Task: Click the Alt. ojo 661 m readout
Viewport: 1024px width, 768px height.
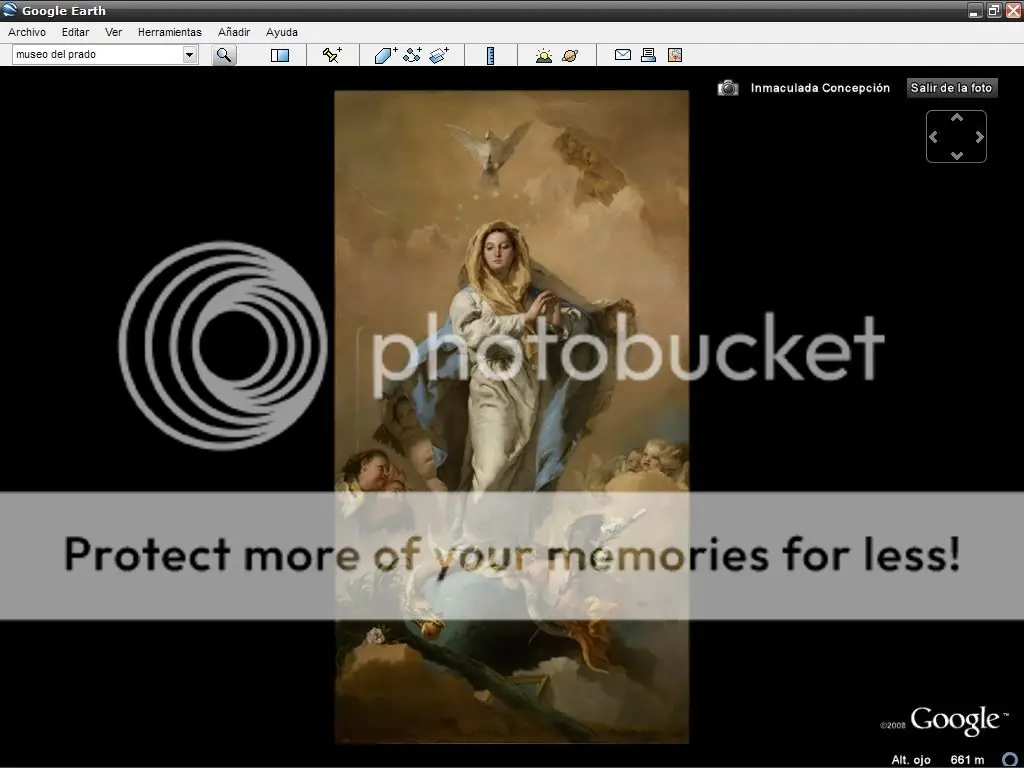Action: 937,760
